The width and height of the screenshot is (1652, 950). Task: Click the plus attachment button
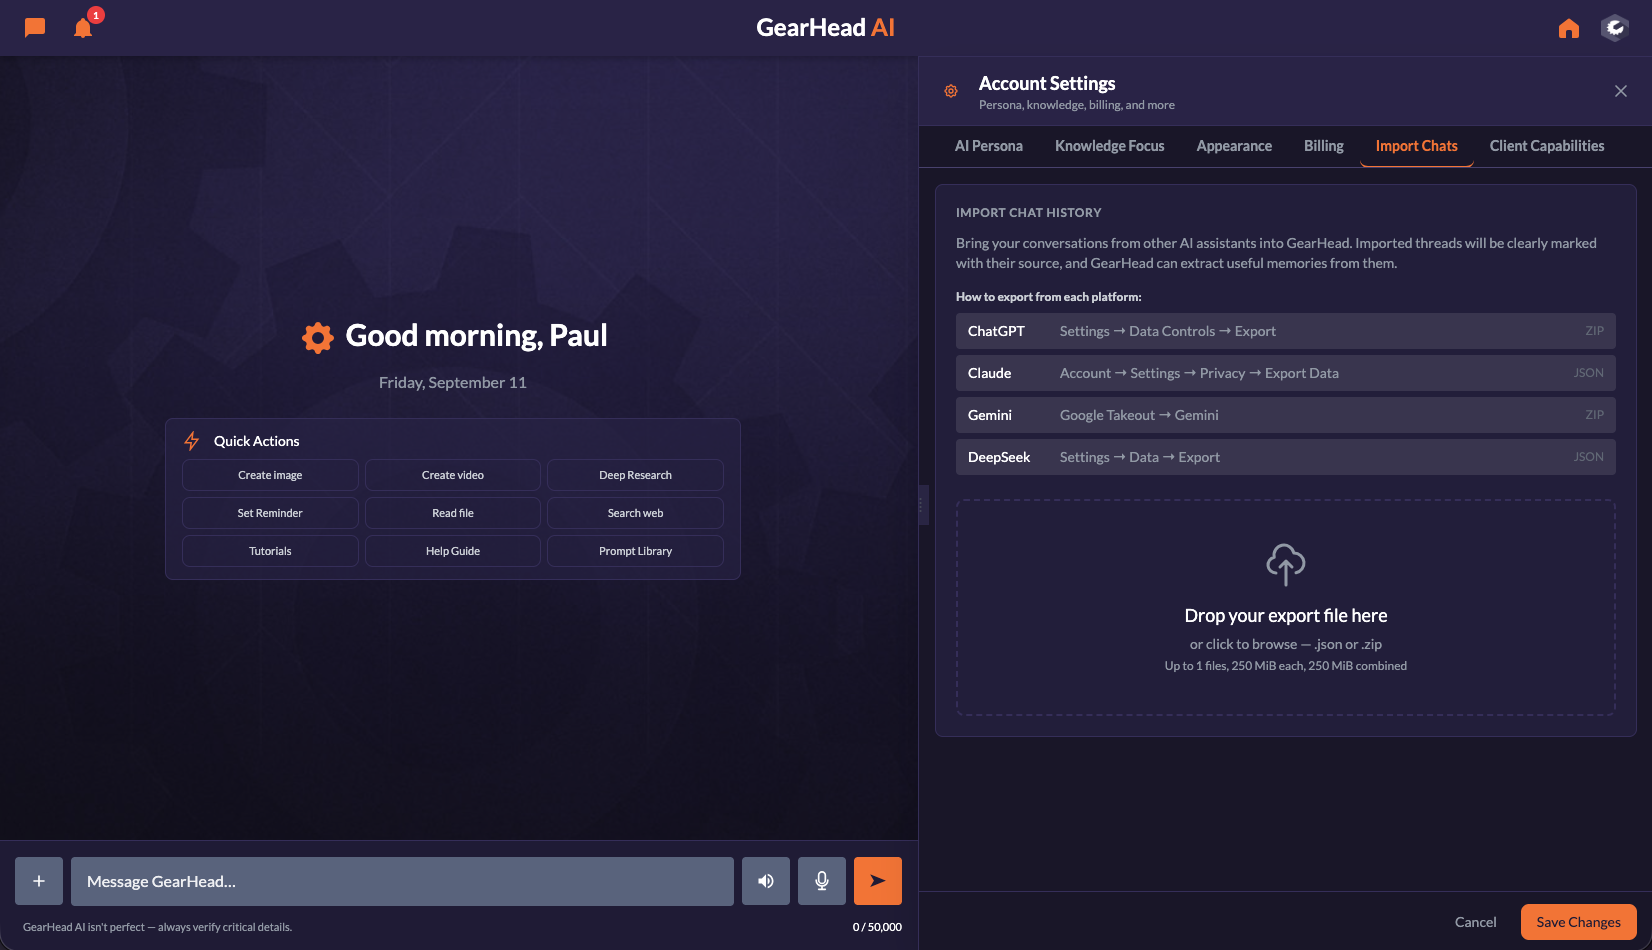point(39,881)
